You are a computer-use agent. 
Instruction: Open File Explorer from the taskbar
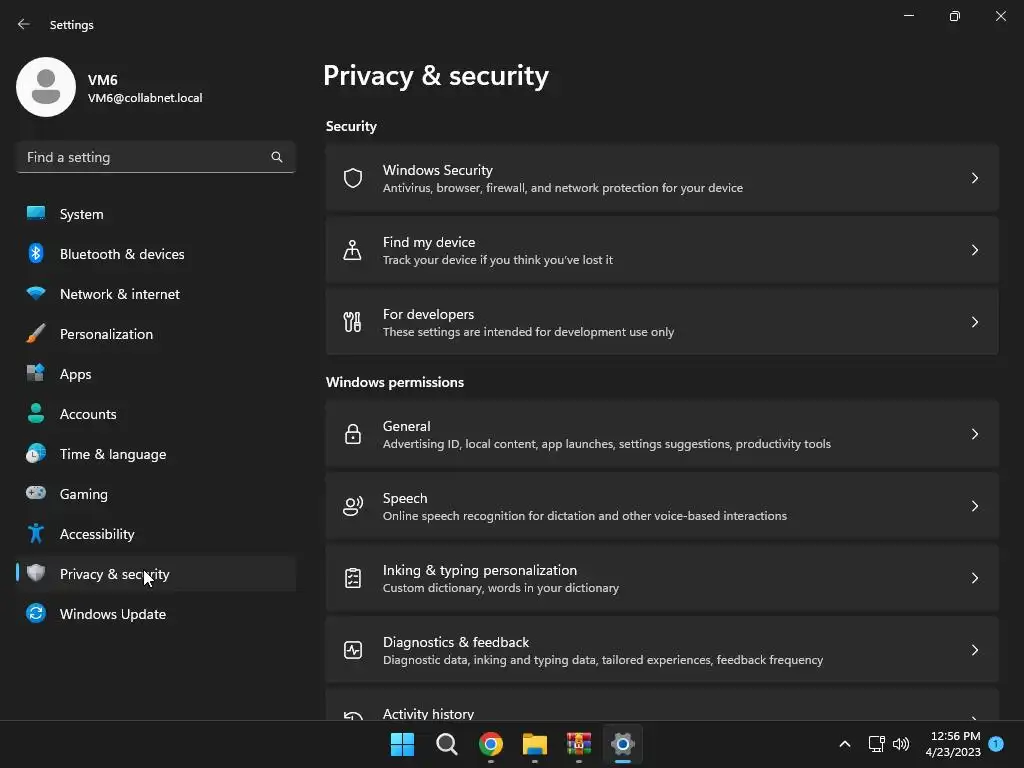pos(534,744)
